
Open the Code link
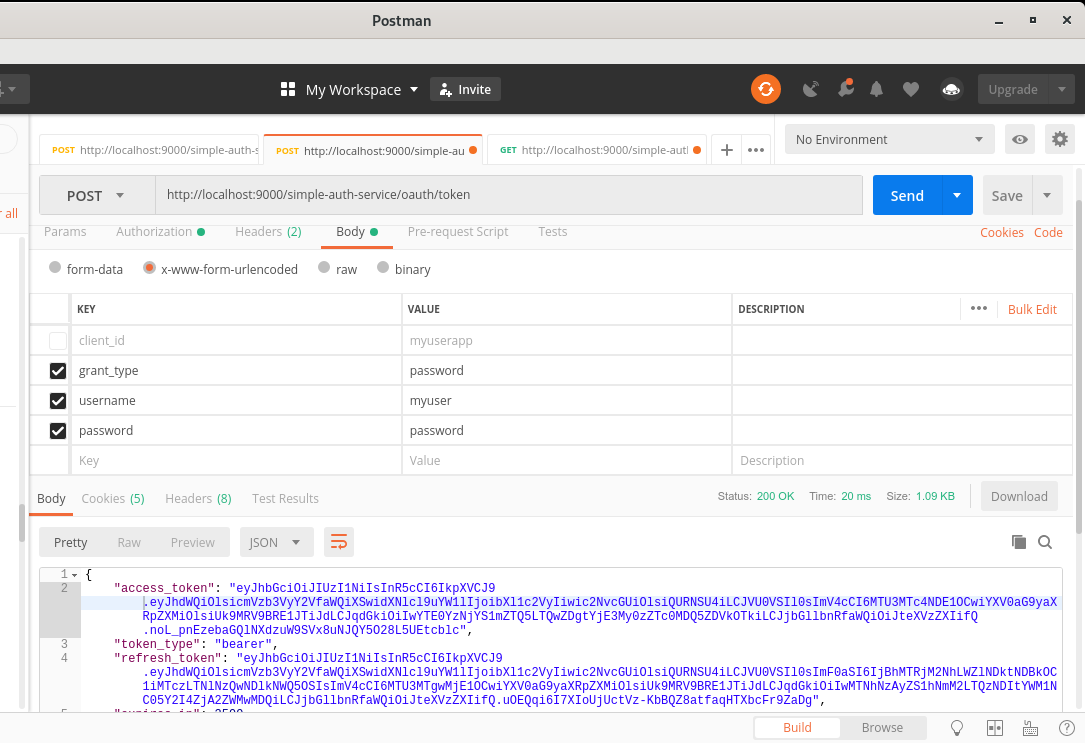[1048, 232]
